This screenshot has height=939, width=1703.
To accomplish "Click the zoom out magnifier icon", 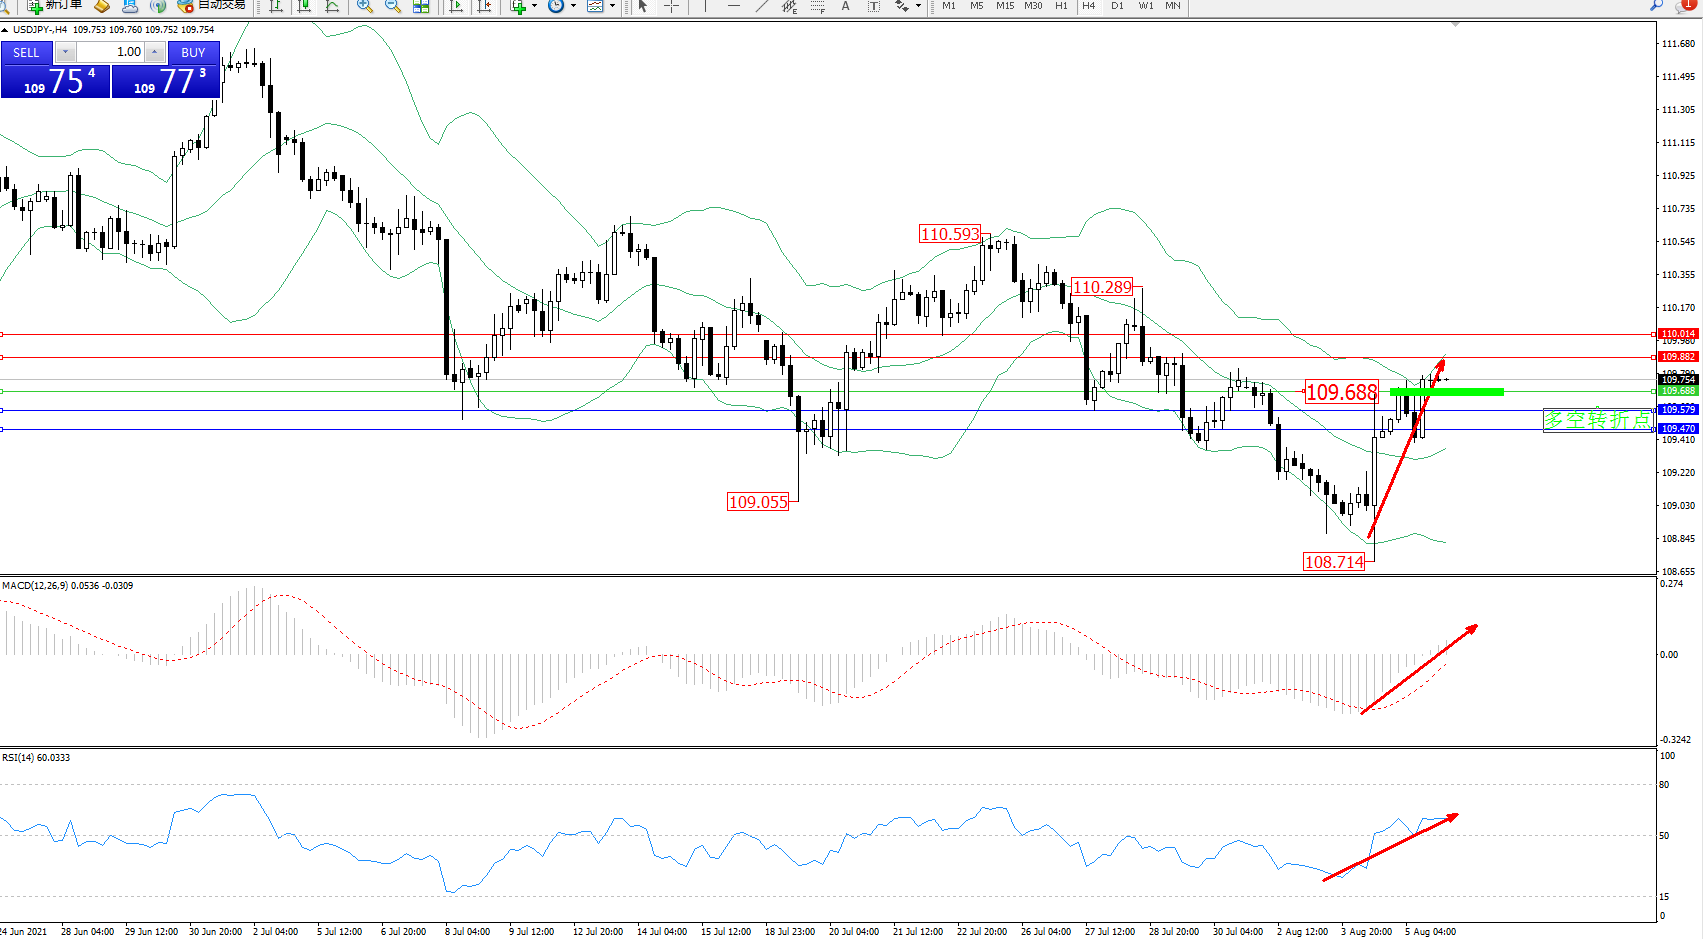I will point(392,6).
